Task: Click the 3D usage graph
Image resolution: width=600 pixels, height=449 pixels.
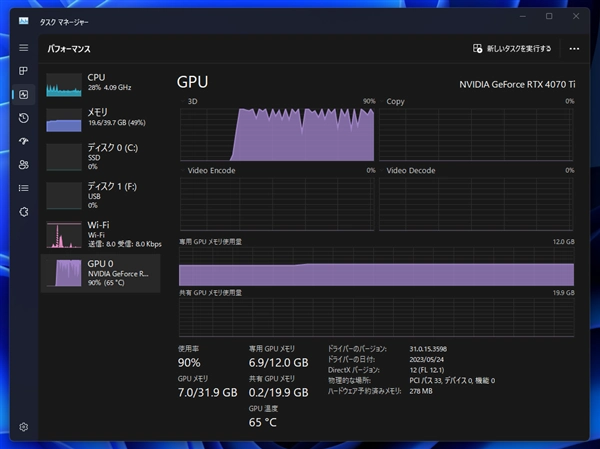Action: coord(277,134)
